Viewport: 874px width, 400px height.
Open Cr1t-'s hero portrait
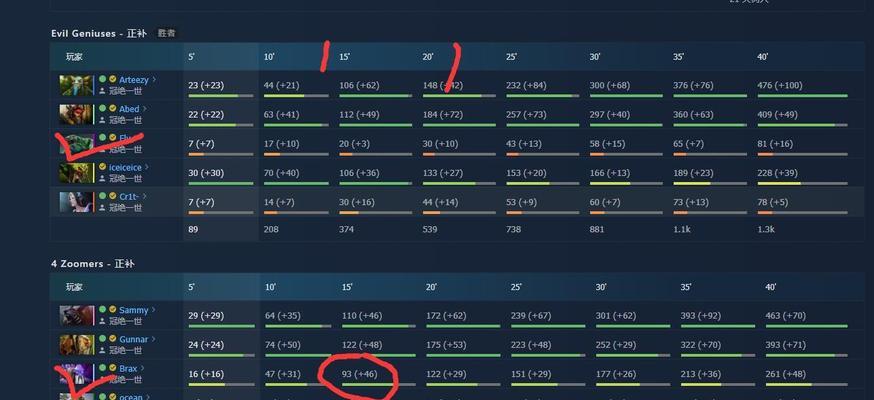(x=77, y=202)
